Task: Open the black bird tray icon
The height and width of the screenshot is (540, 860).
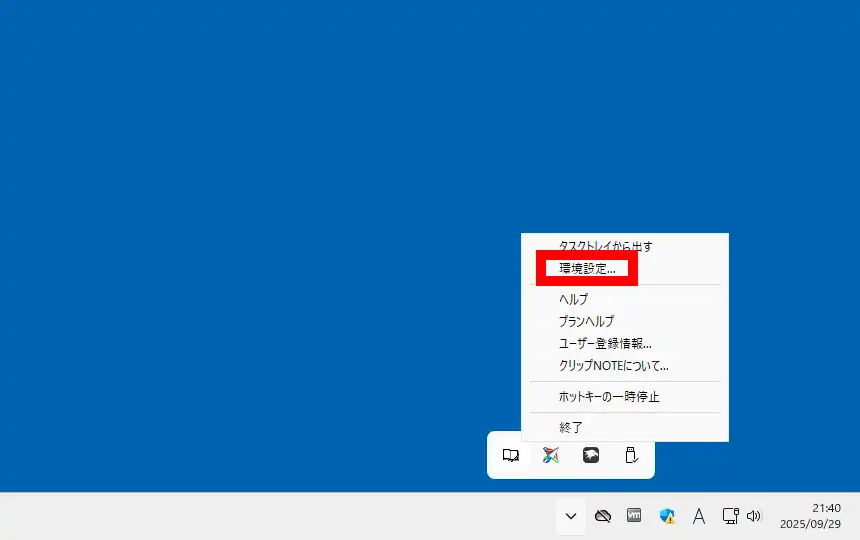Action: pos(591,455)
